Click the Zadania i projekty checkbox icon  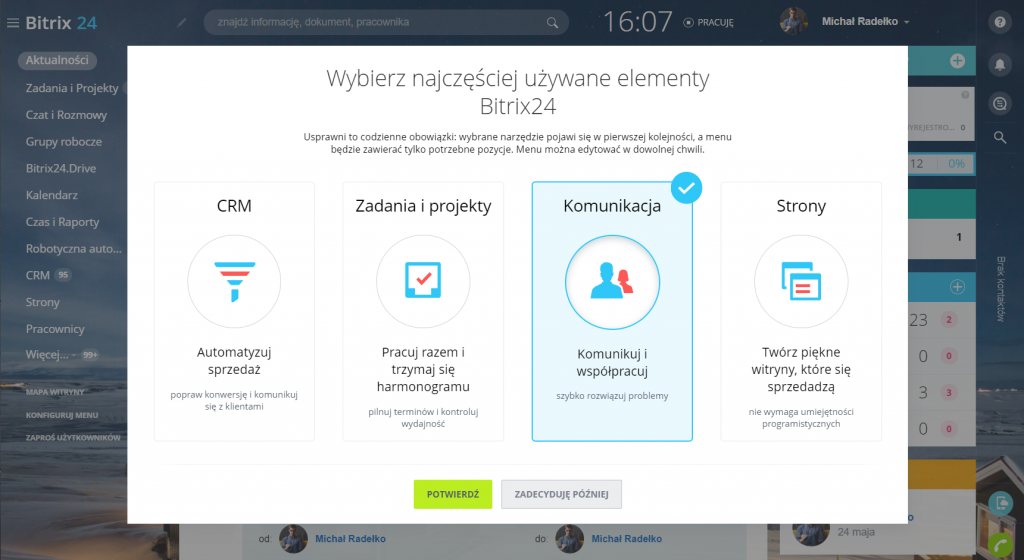tap(423, 281)
